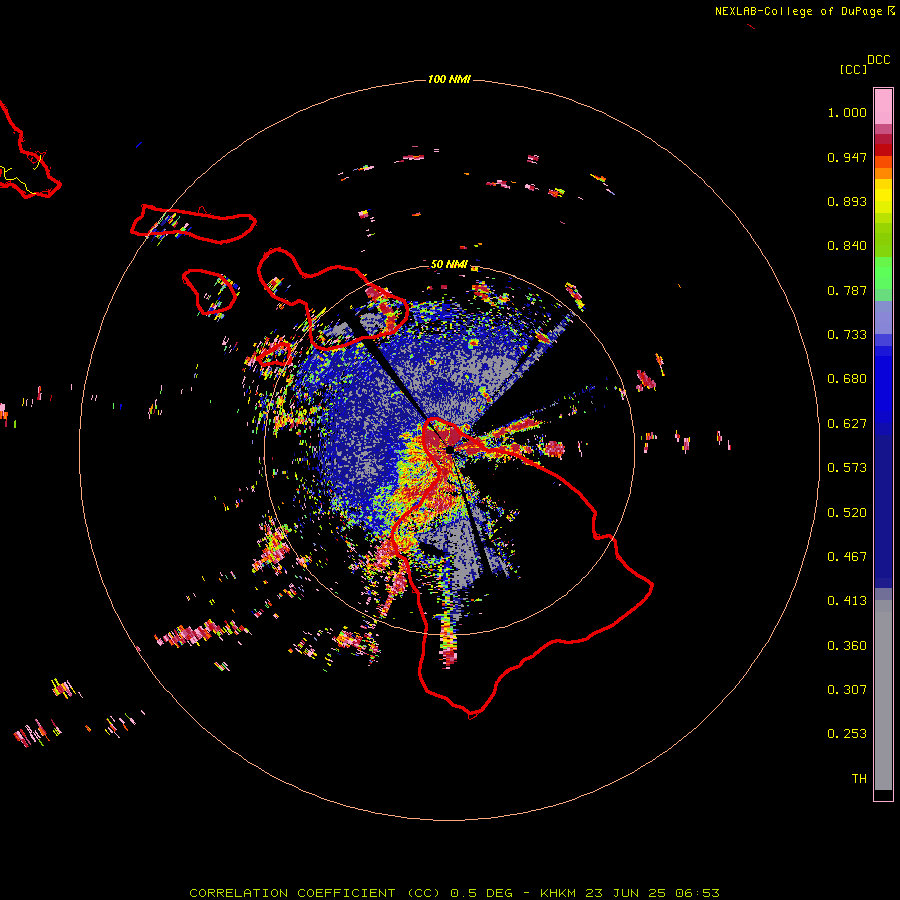Pick the bright green swatch on the color bar
Image resolution: width=900 pixels, height=900 pixels.
pos(883,273)
